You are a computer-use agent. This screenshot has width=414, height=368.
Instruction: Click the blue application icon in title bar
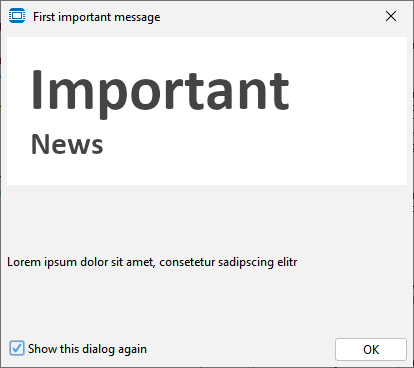coord(17,16)
